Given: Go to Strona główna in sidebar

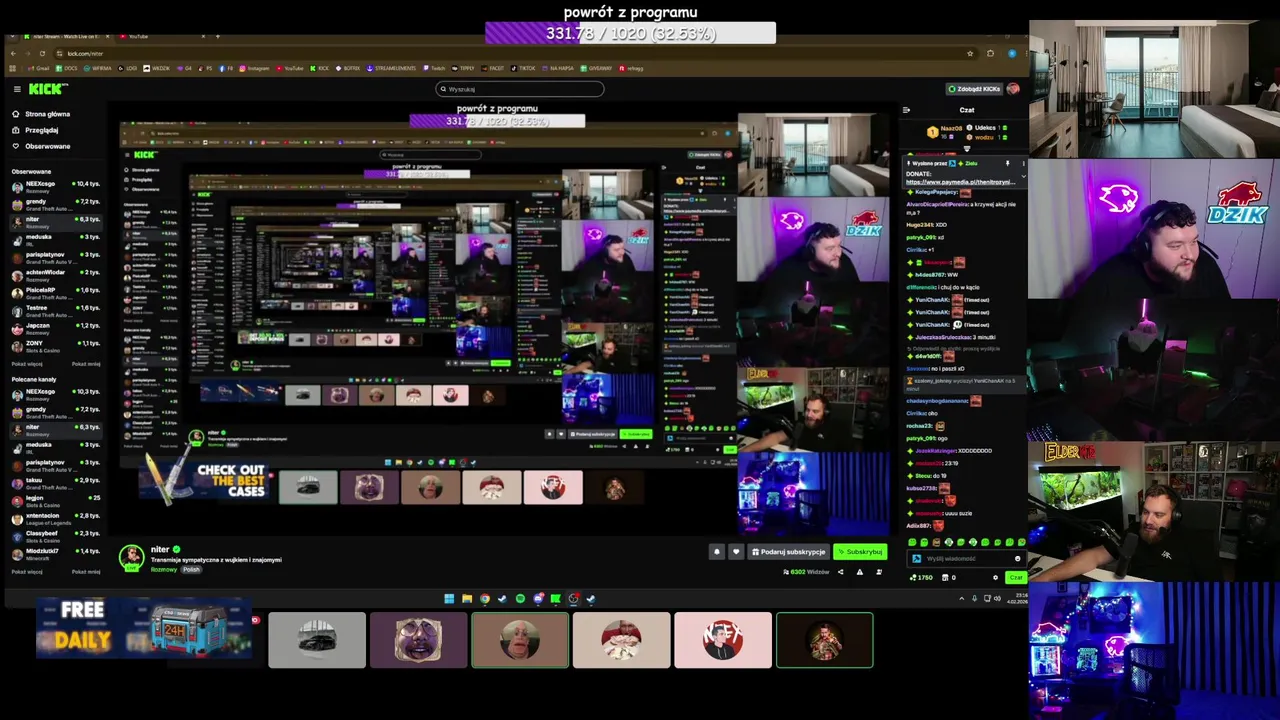Looking at the screenshot, I should (41, 114).
